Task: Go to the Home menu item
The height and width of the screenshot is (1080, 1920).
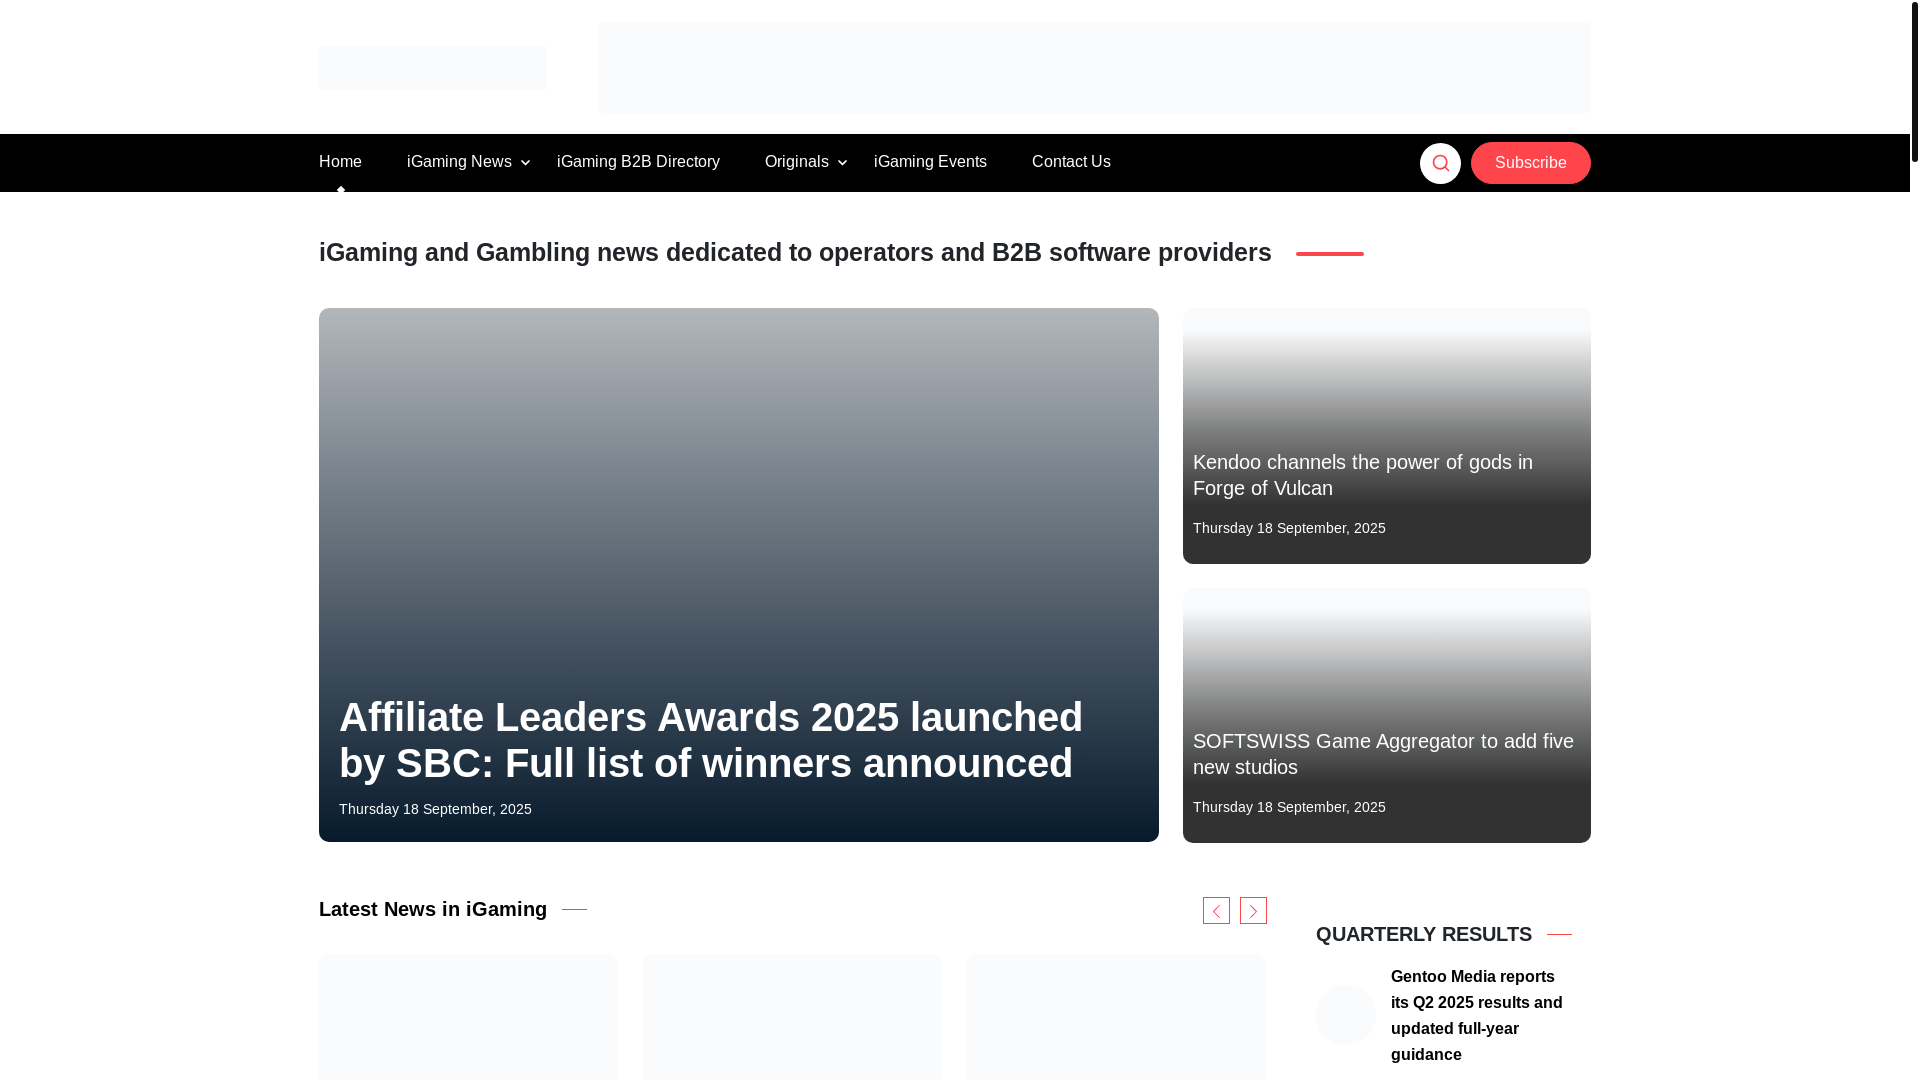Action: (x=340, y=162)
